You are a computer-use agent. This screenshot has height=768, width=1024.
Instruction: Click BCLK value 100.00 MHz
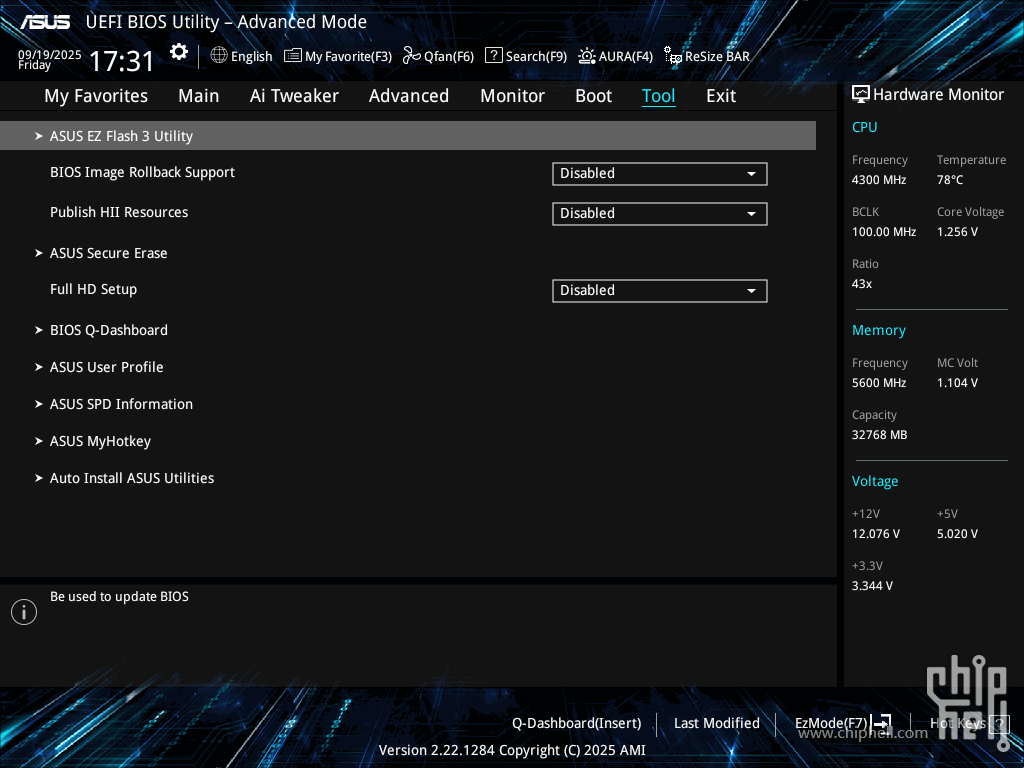pyautogui.click(x=884, y=232)
